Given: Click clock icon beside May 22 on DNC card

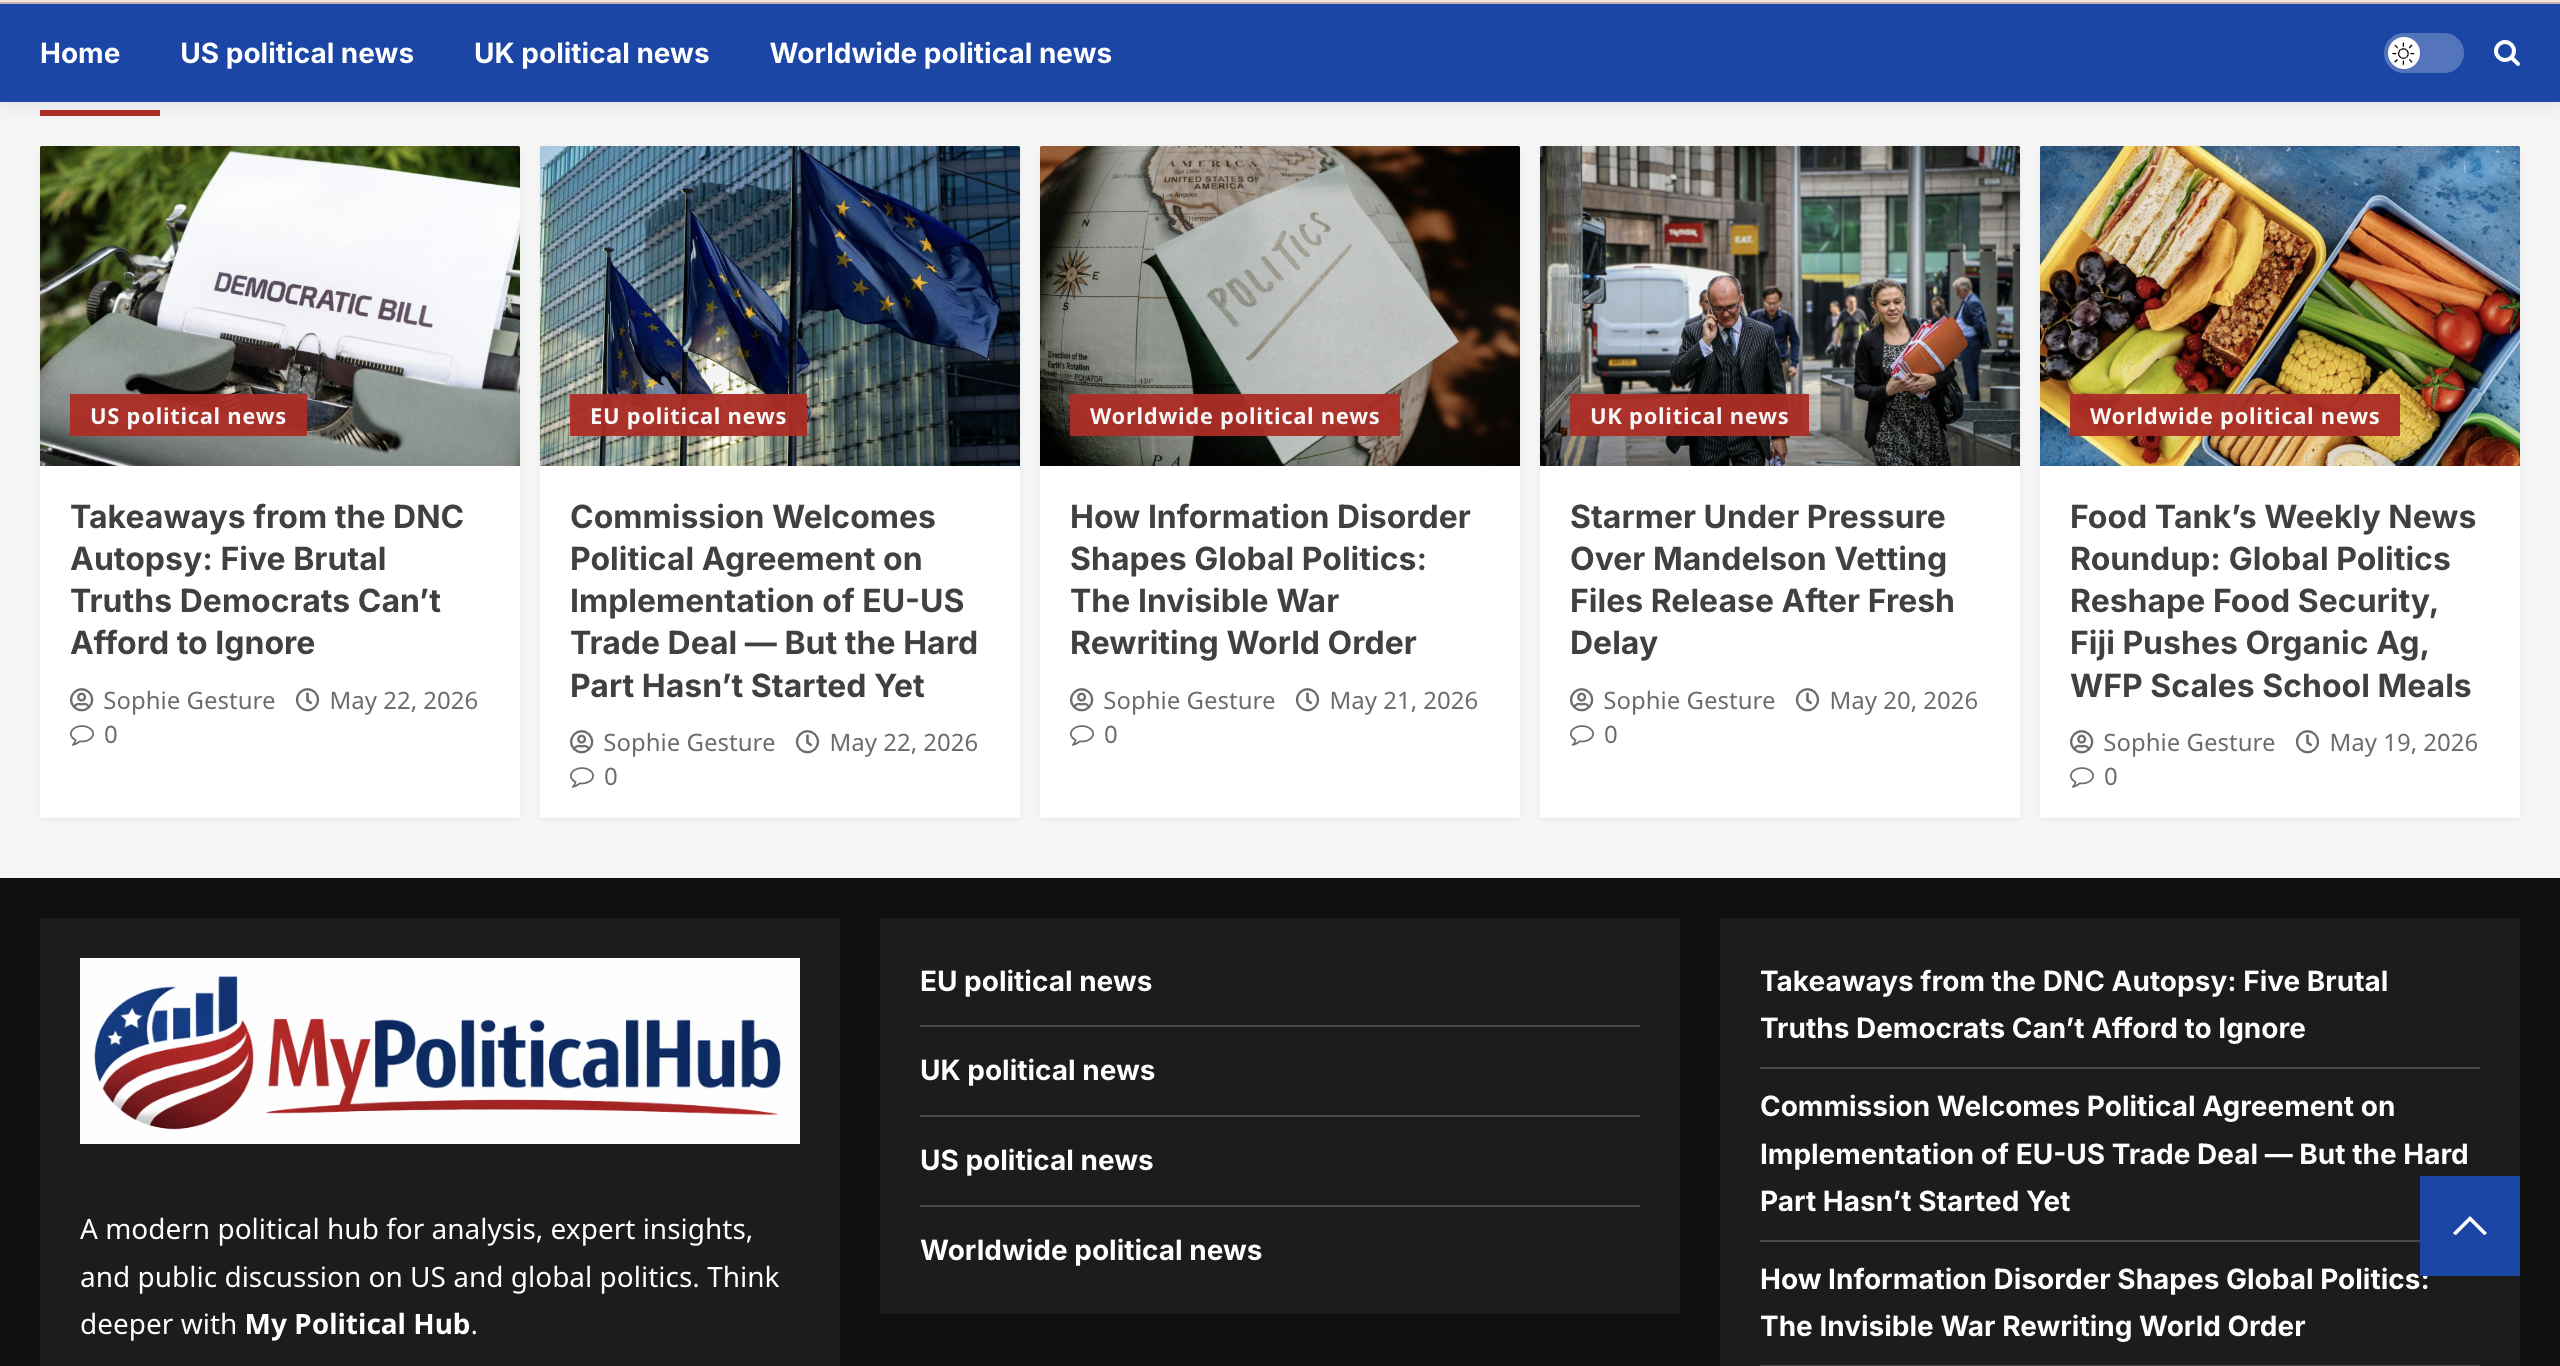Looking at the screenshot, I should point(308,700).
